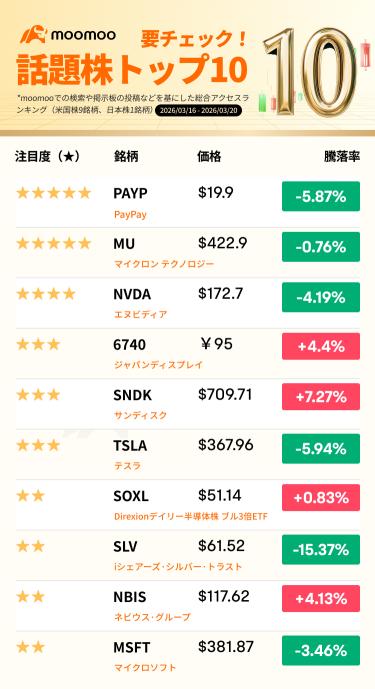Open the マイクロン テクノロジー link
This screenshot has width=375, height=689.
(x=164, y=264)
